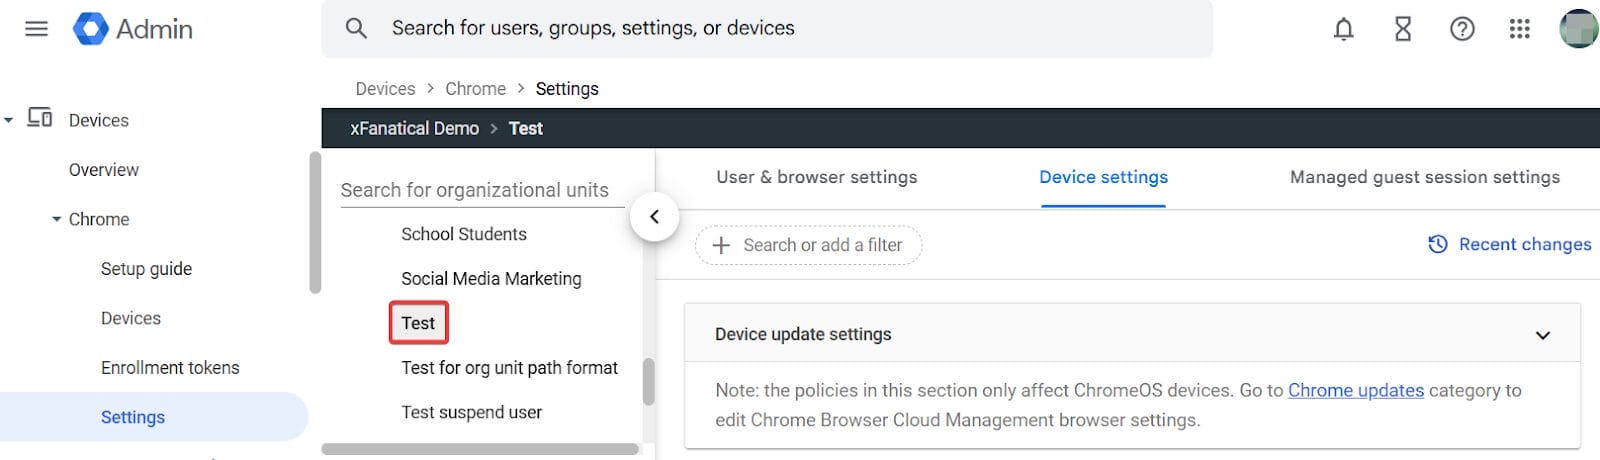
Task: Click Search or add a filter
Action: [808, 245]
